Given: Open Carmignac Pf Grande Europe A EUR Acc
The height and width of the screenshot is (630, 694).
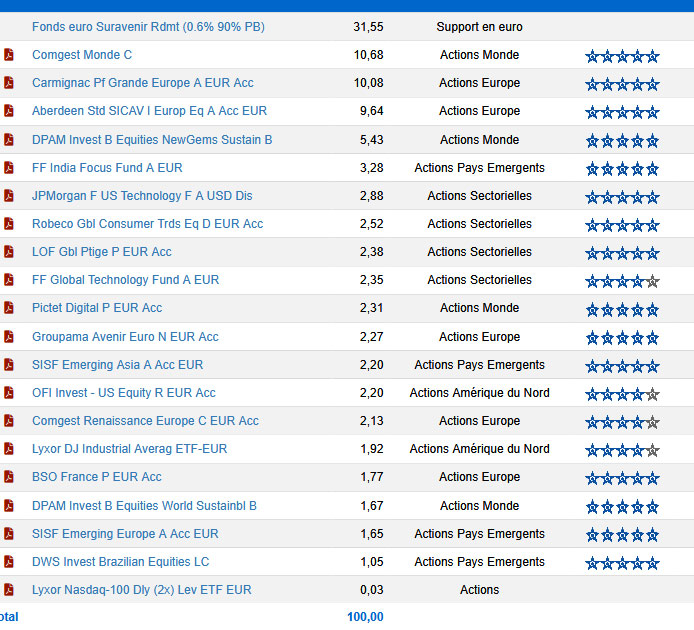Looking at the screenshot, I should coord(143,83).
